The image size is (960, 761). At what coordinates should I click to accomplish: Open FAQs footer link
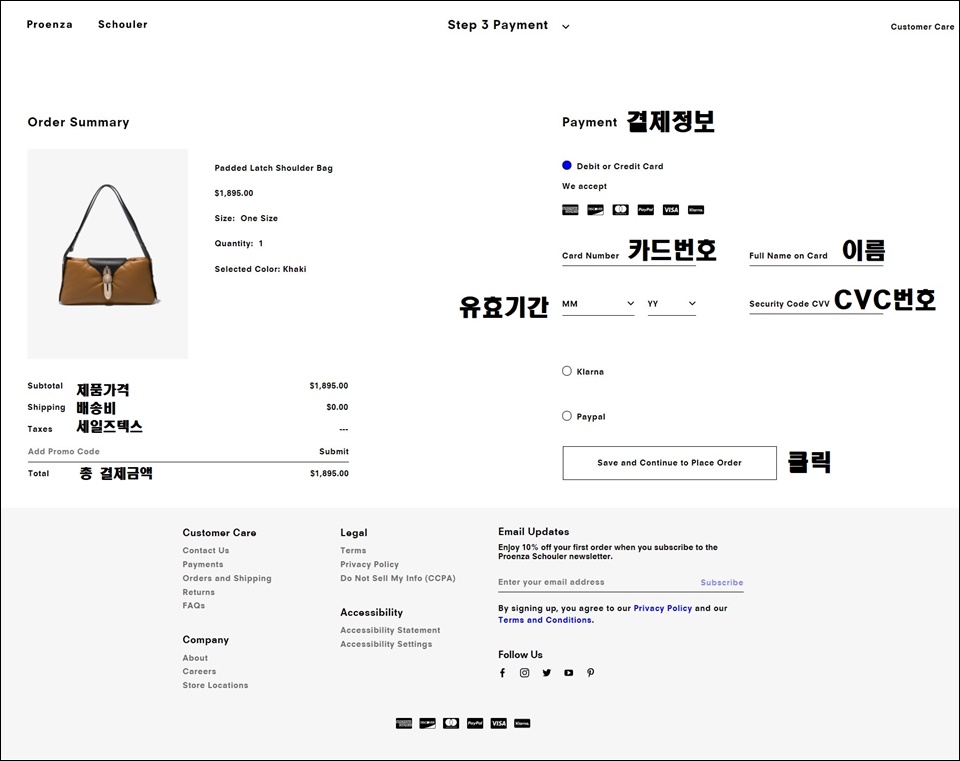tap(193, 605)
